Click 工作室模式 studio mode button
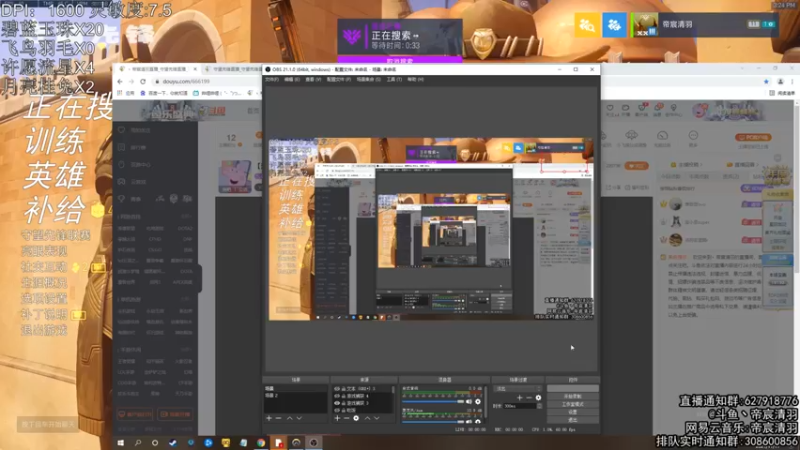 click(572, 404)
